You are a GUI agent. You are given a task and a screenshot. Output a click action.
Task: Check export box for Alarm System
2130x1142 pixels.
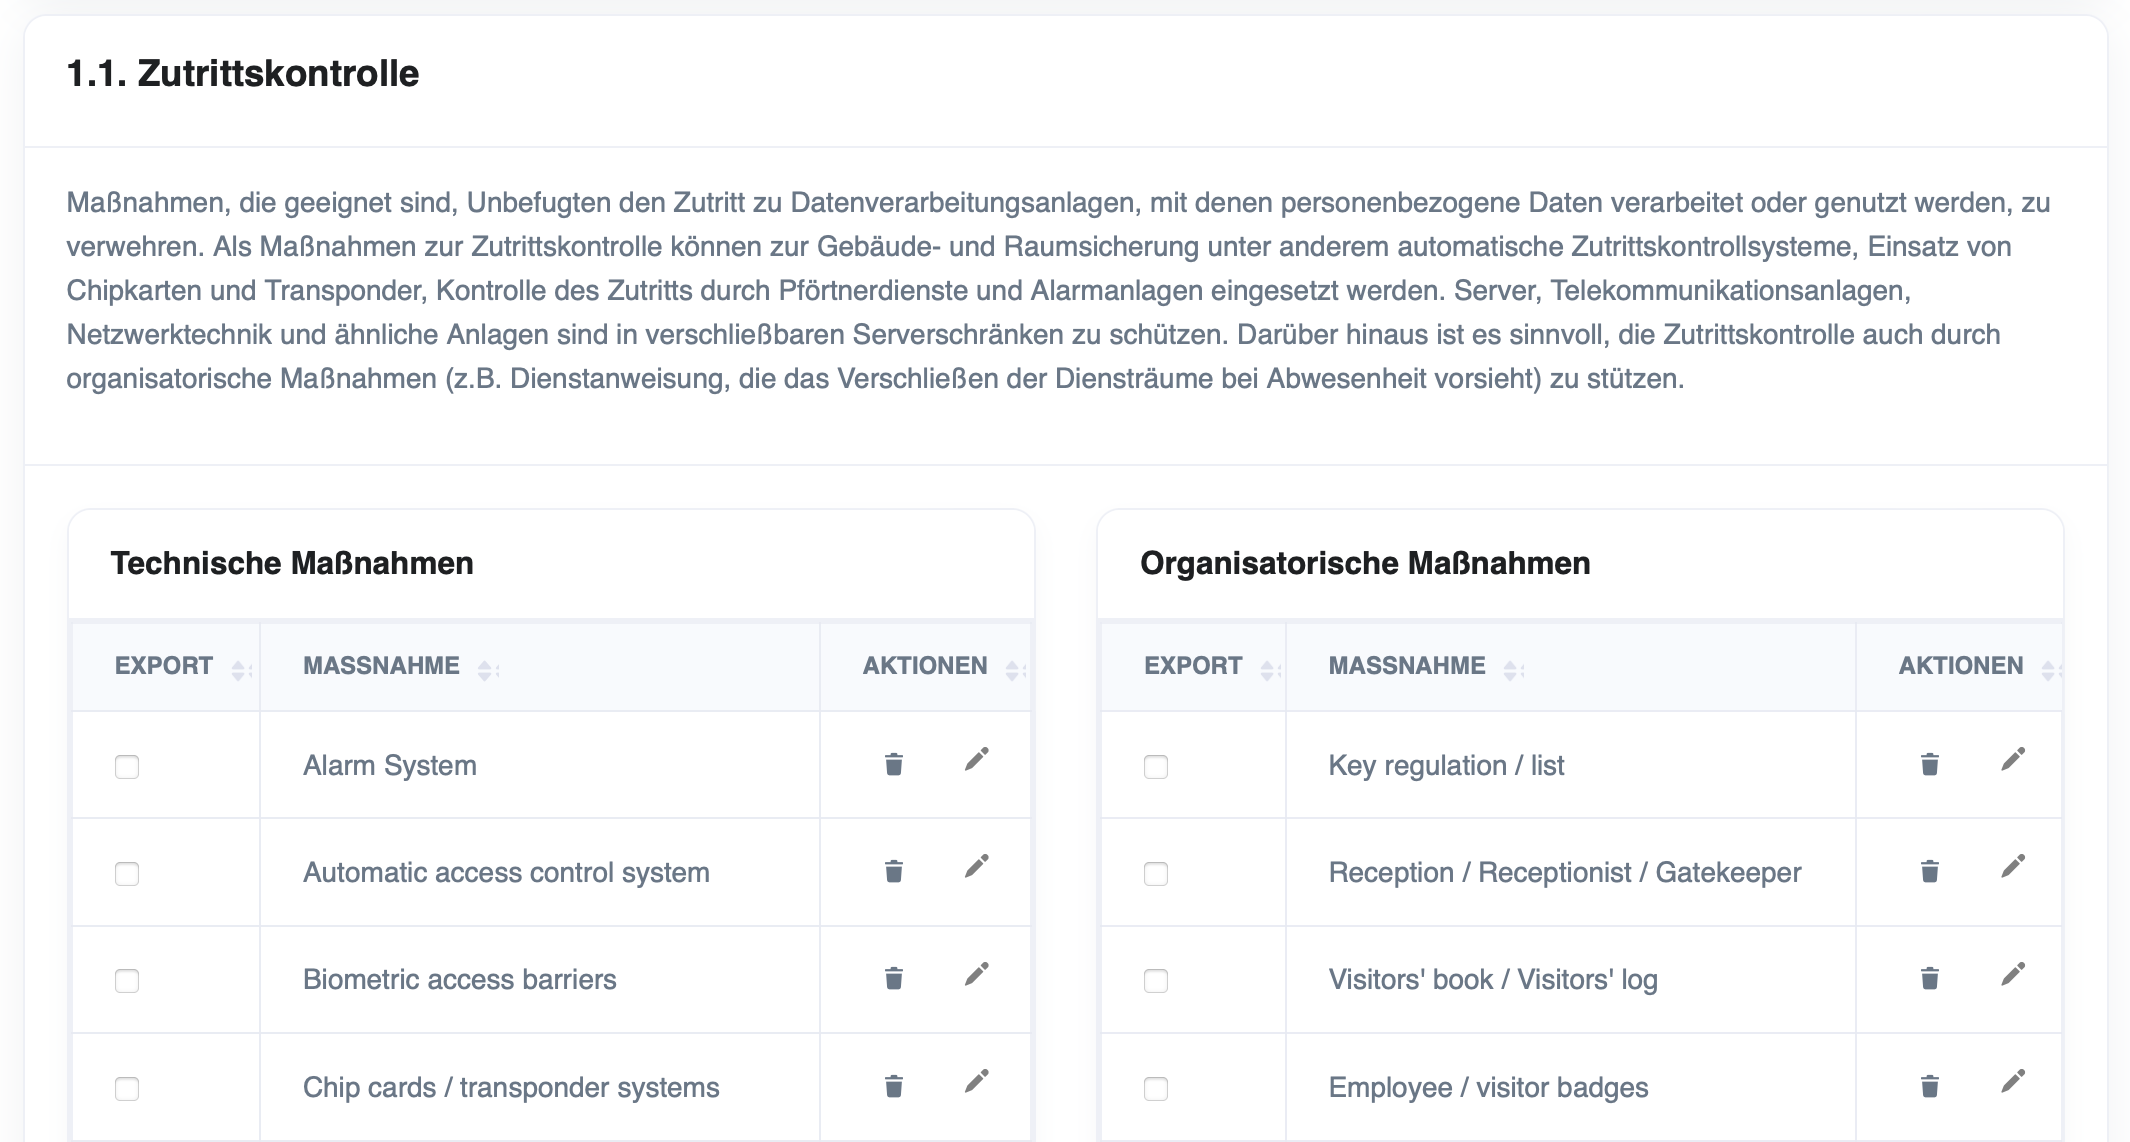pyautogui.click(x=127, y=767)
